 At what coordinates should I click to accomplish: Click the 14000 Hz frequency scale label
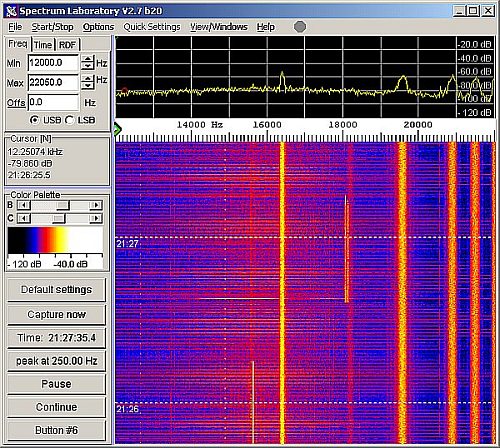tap(200, 125)
